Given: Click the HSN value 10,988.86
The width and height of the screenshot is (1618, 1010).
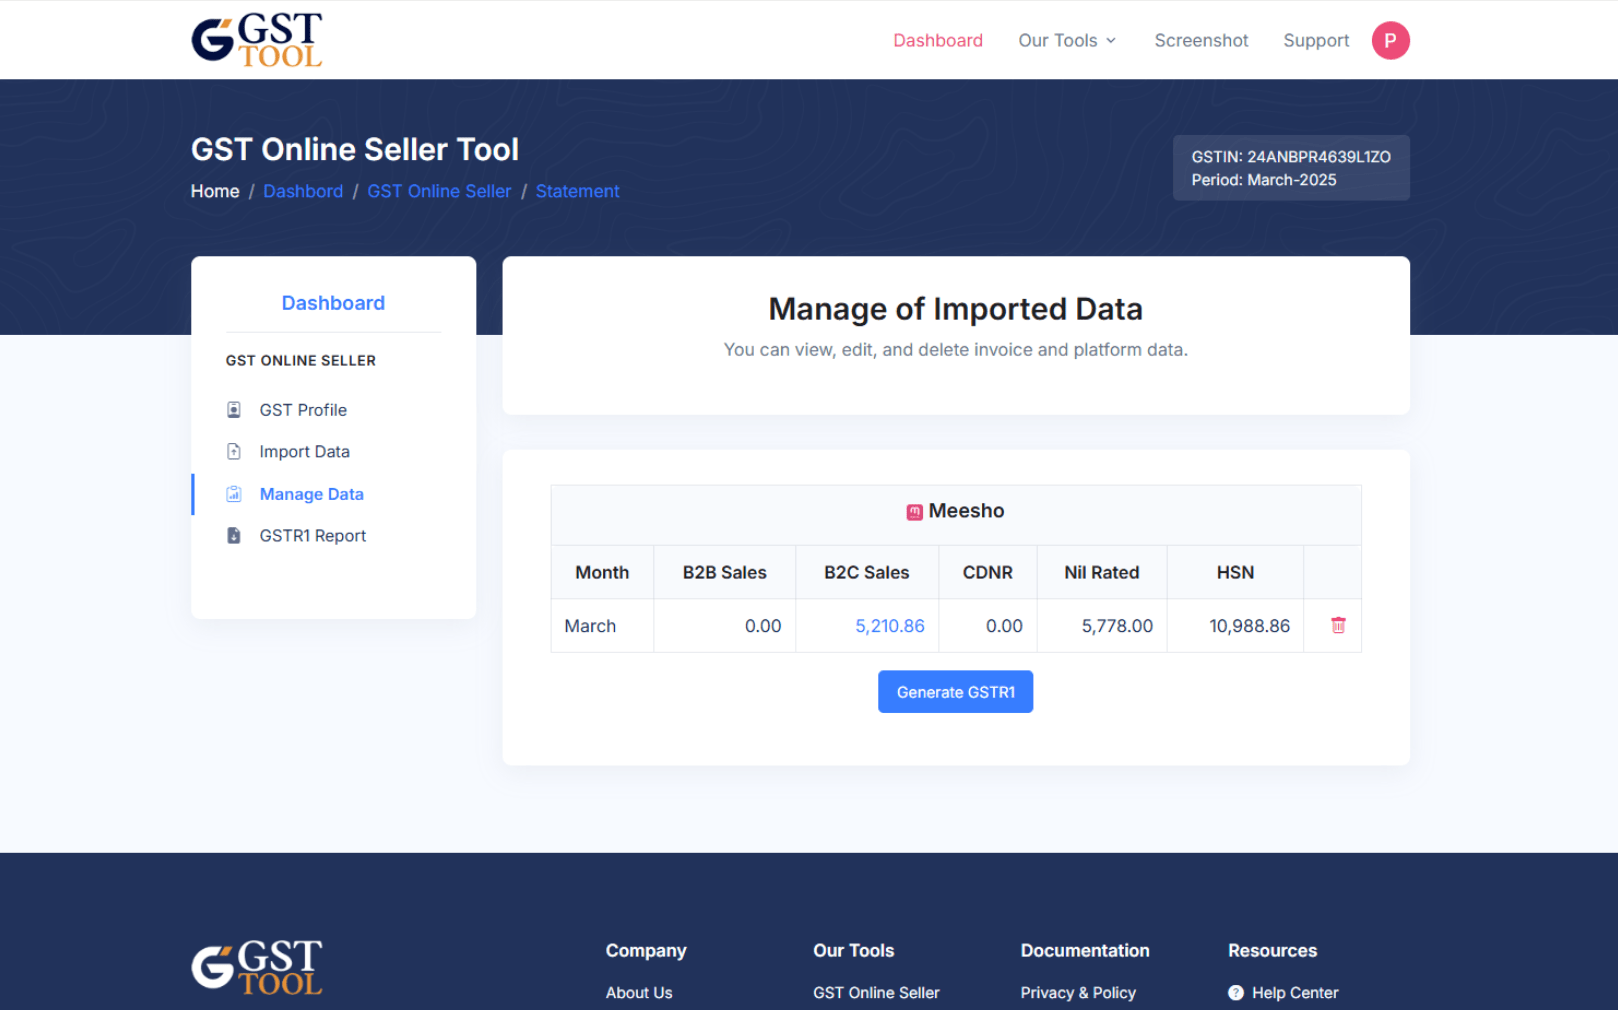Looking at the screenshot, I should click(1249, 626).
